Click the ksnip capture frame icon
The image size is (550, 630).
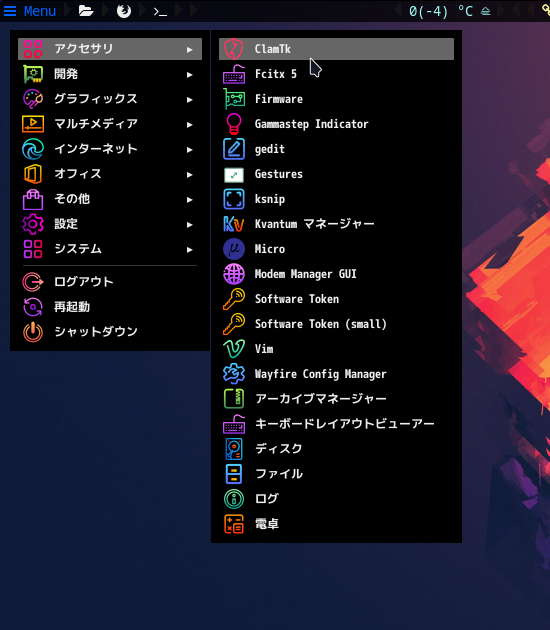(234, 199)
